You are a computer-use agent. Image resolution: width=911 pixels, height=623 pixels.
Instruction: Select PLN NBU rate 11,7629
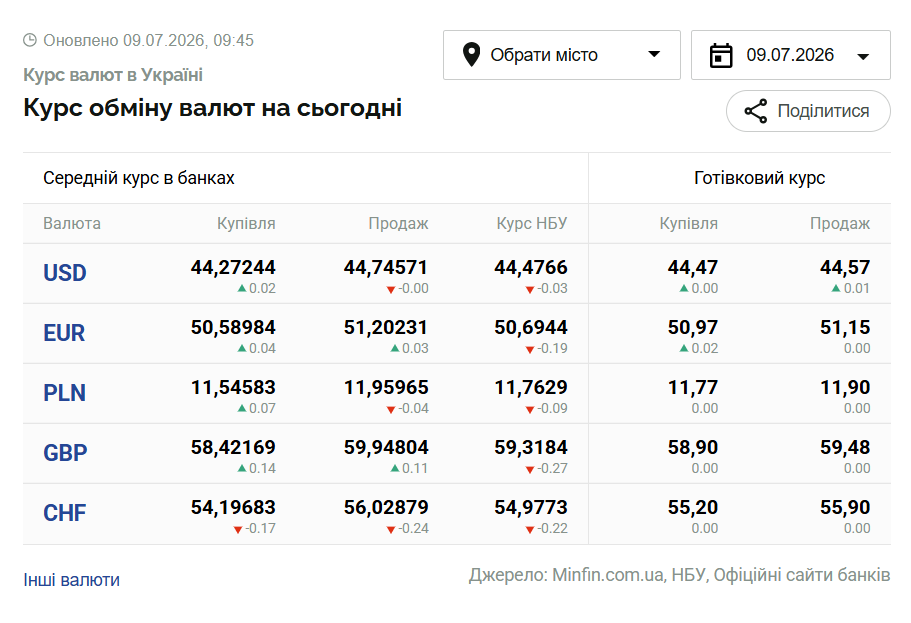531,387
